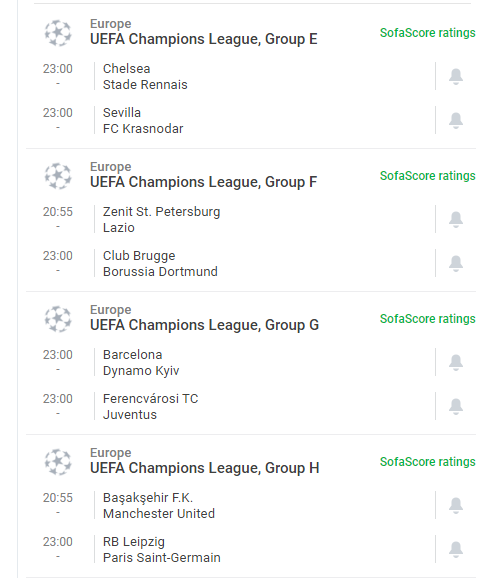
Task: Click the Champions League logo for Group E
Action: click(x=58, y=33)
